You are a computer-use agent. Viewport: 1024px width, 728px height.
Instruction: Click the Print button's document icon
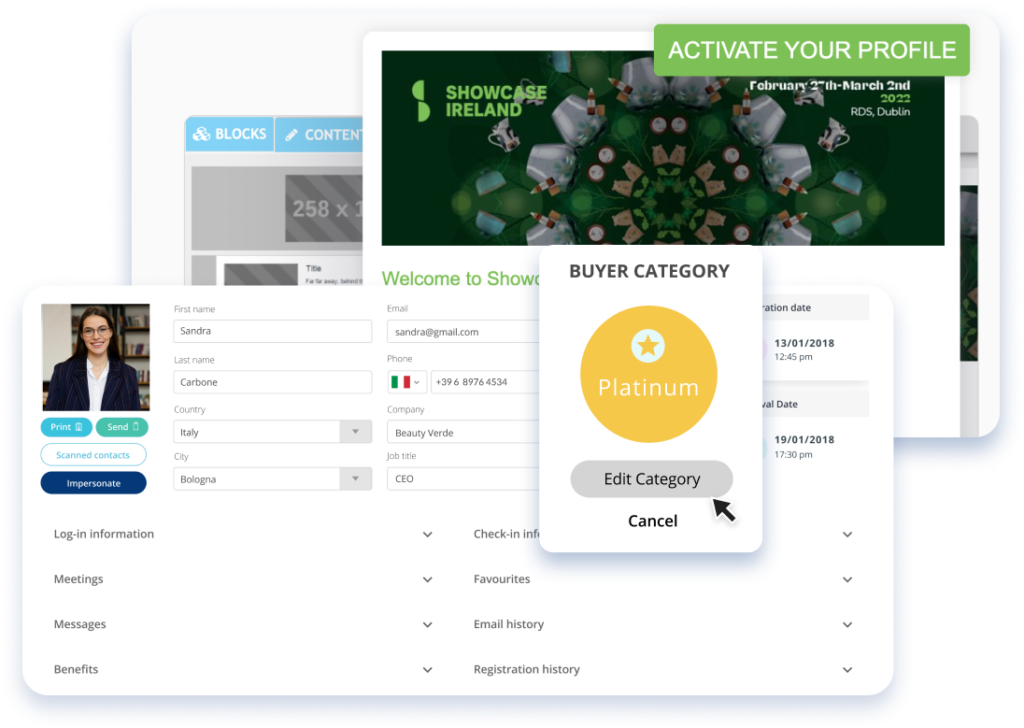79,427
